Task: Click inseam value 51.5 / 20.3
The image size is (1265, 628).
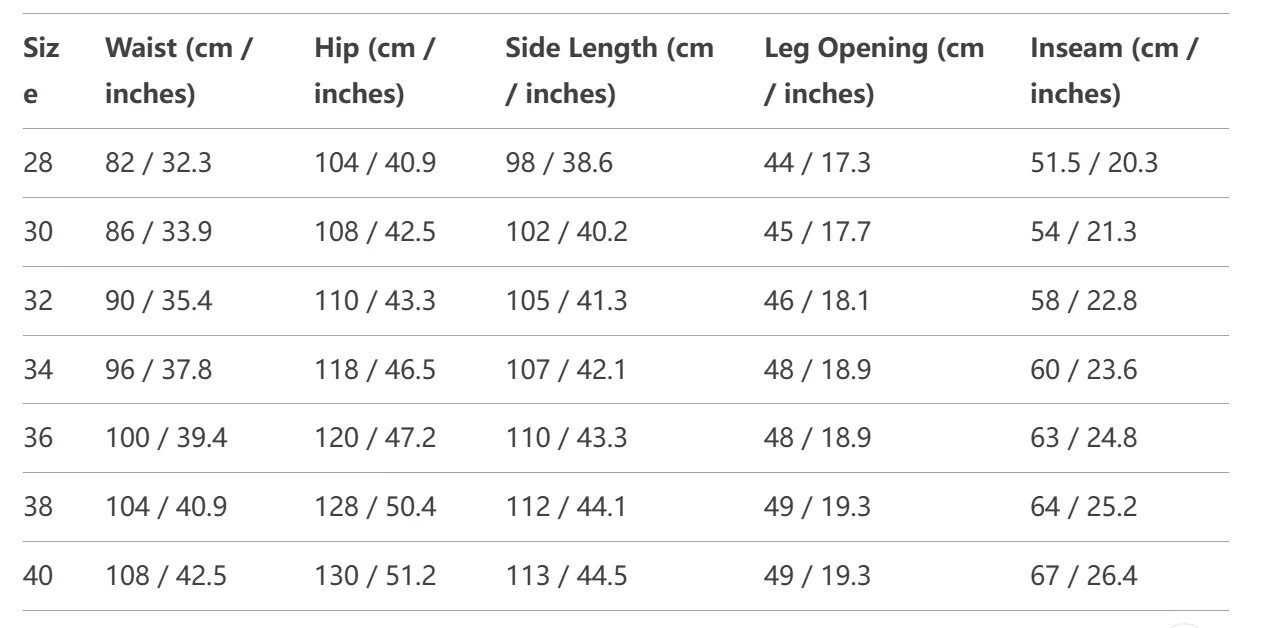Action: point(1094,163)
